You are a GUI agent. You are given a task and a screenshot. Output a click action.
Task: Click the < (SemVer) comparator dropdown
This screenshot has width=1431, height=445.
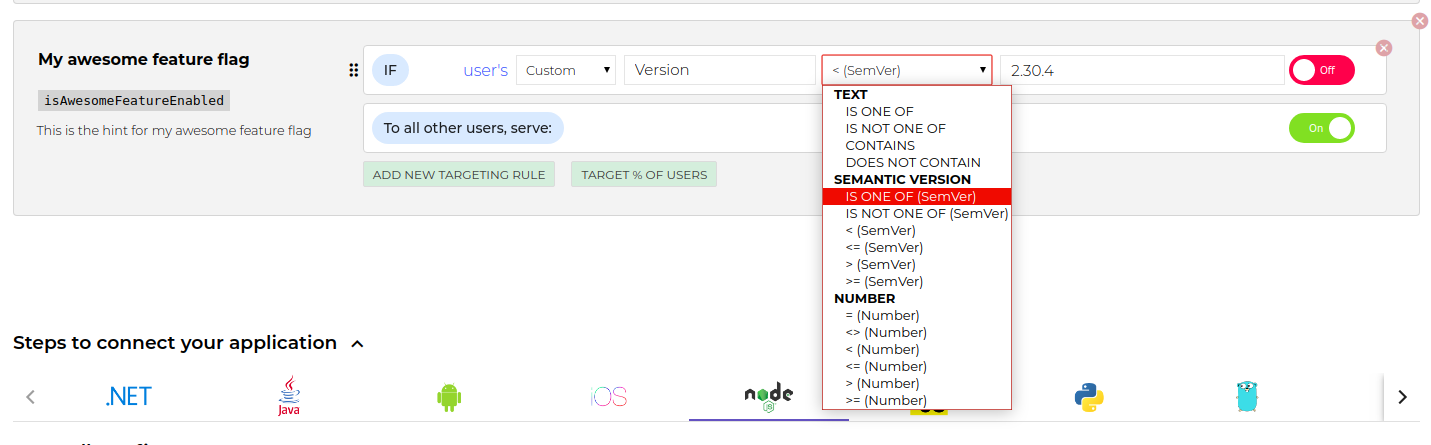click(906, 70)
